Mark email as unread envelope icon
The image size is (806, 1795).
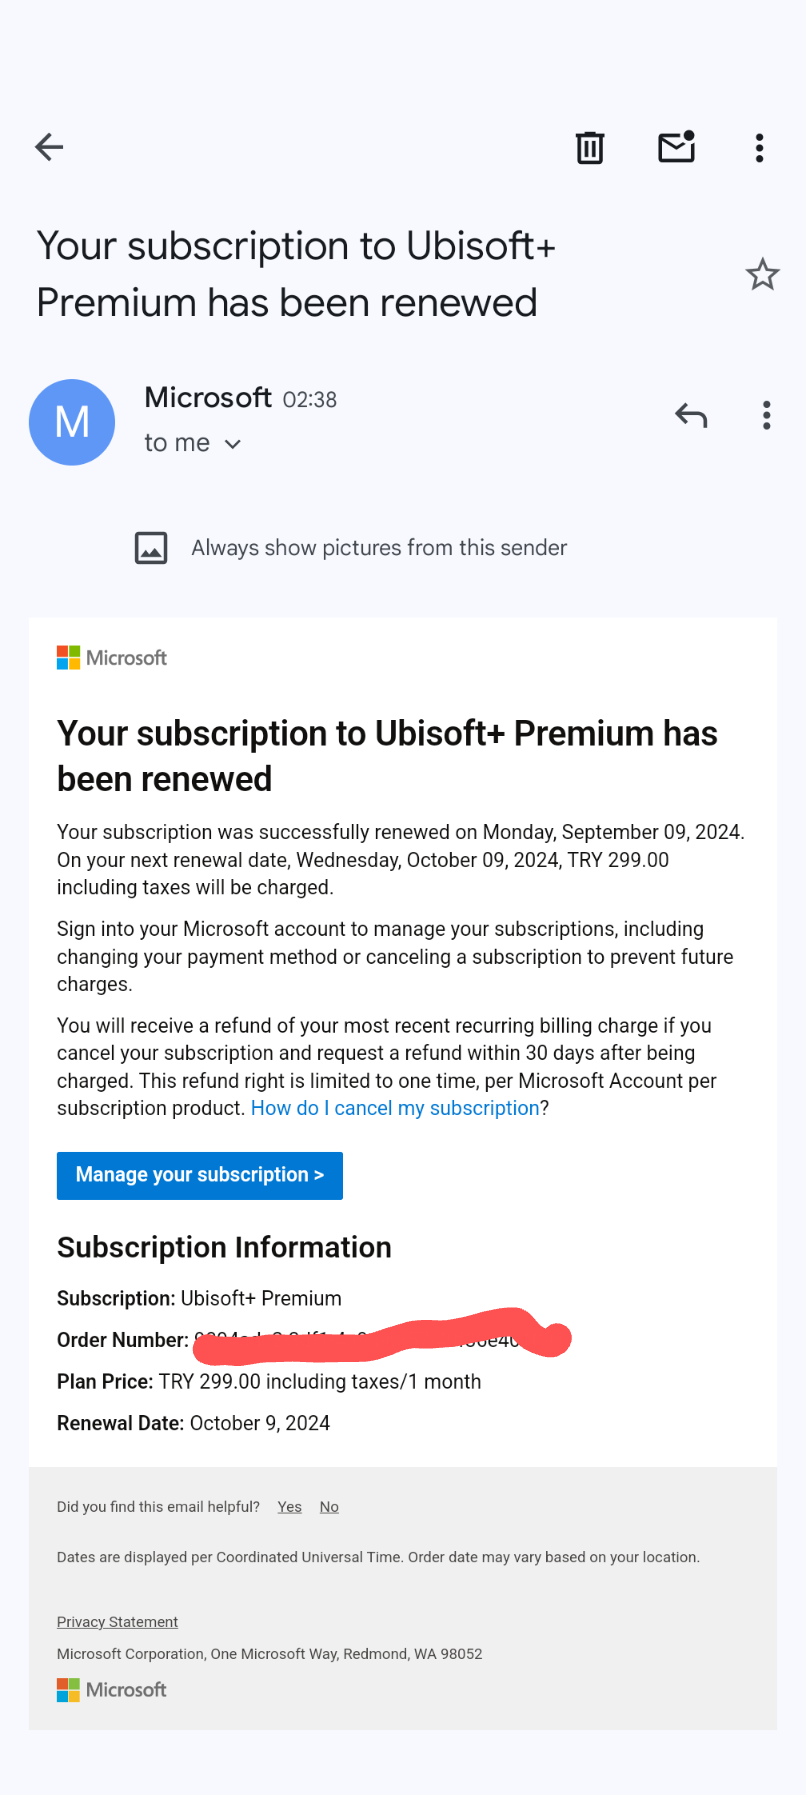[x=677, y=147]
